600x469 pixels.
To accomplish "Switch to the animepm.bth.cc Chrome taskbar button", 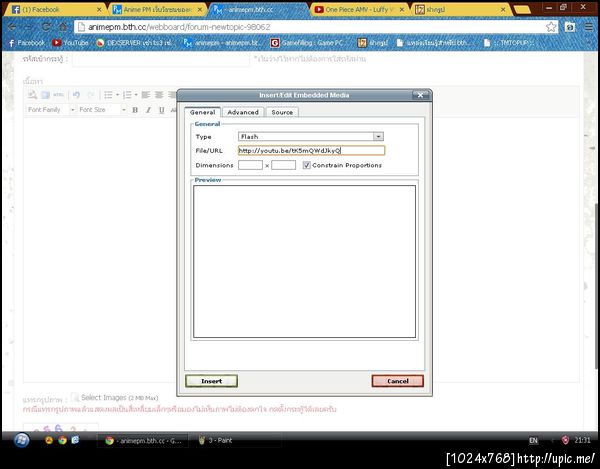I will pos(144,441).
